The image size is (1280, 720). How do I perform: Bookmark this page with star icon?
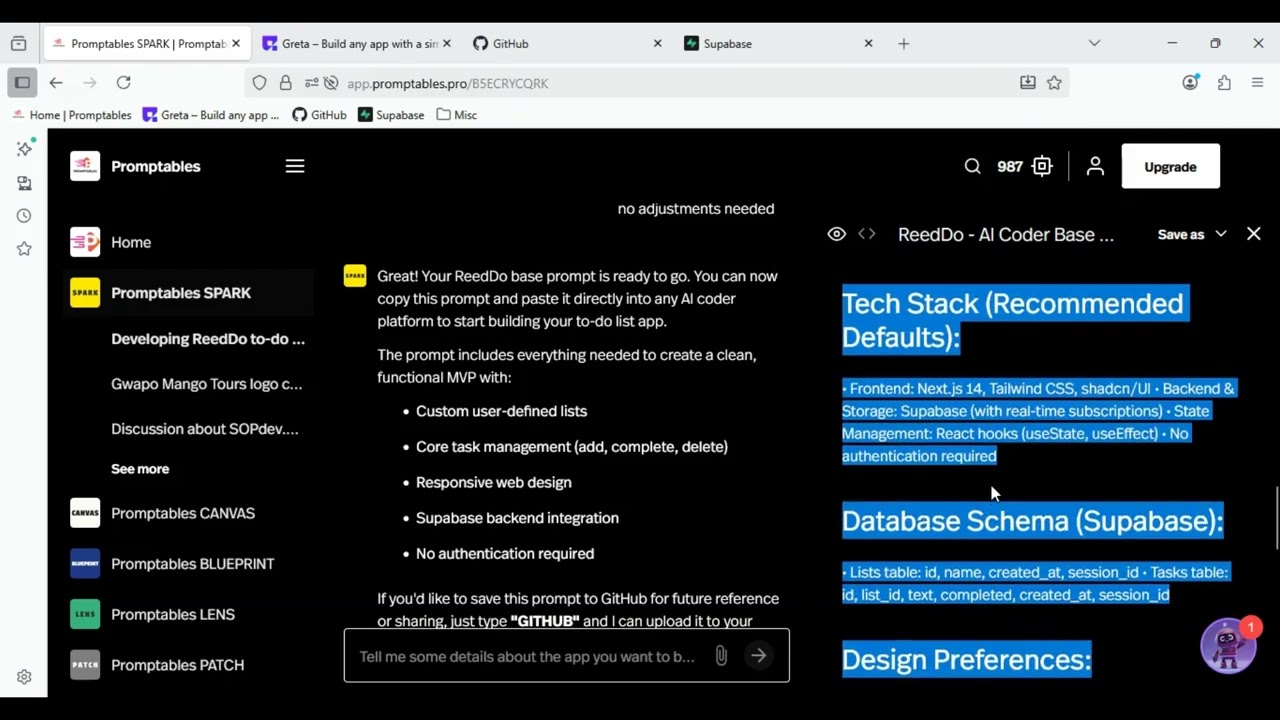click(1054, 83)
